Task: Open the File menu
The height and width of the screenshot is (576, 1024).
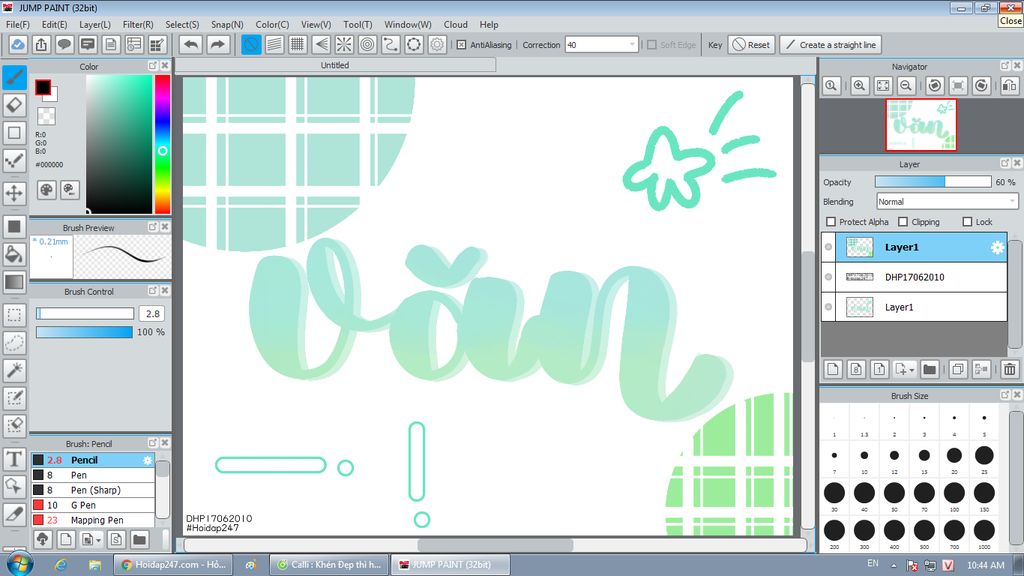Action: [18, 24]
